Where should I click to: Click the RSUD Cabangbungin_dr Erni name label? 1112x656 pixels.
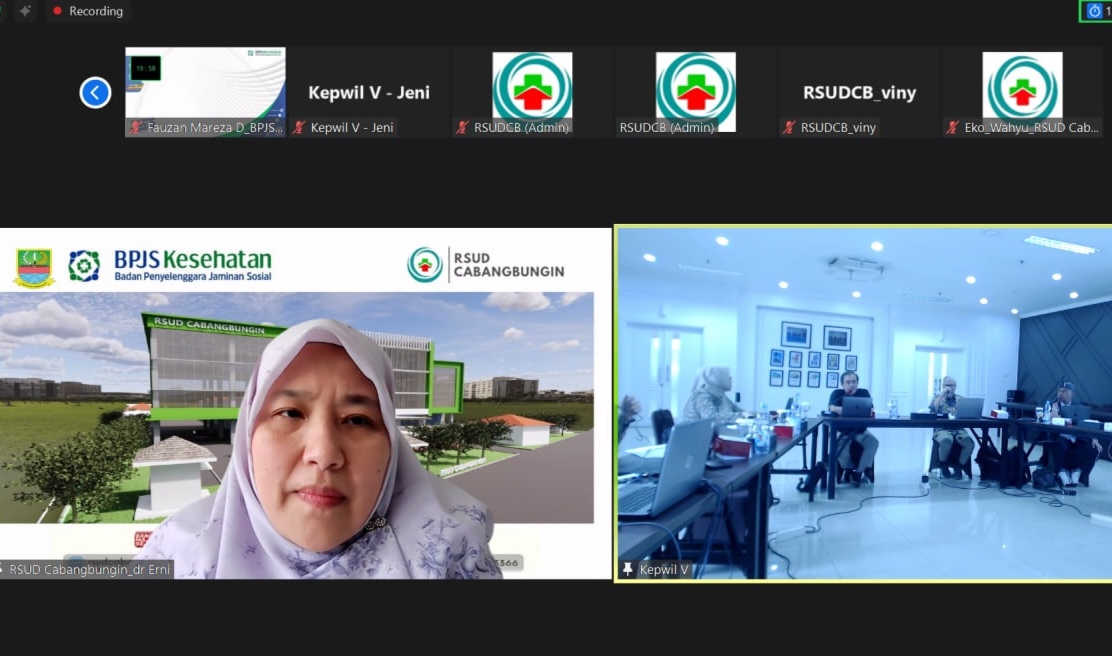(90, 570)
